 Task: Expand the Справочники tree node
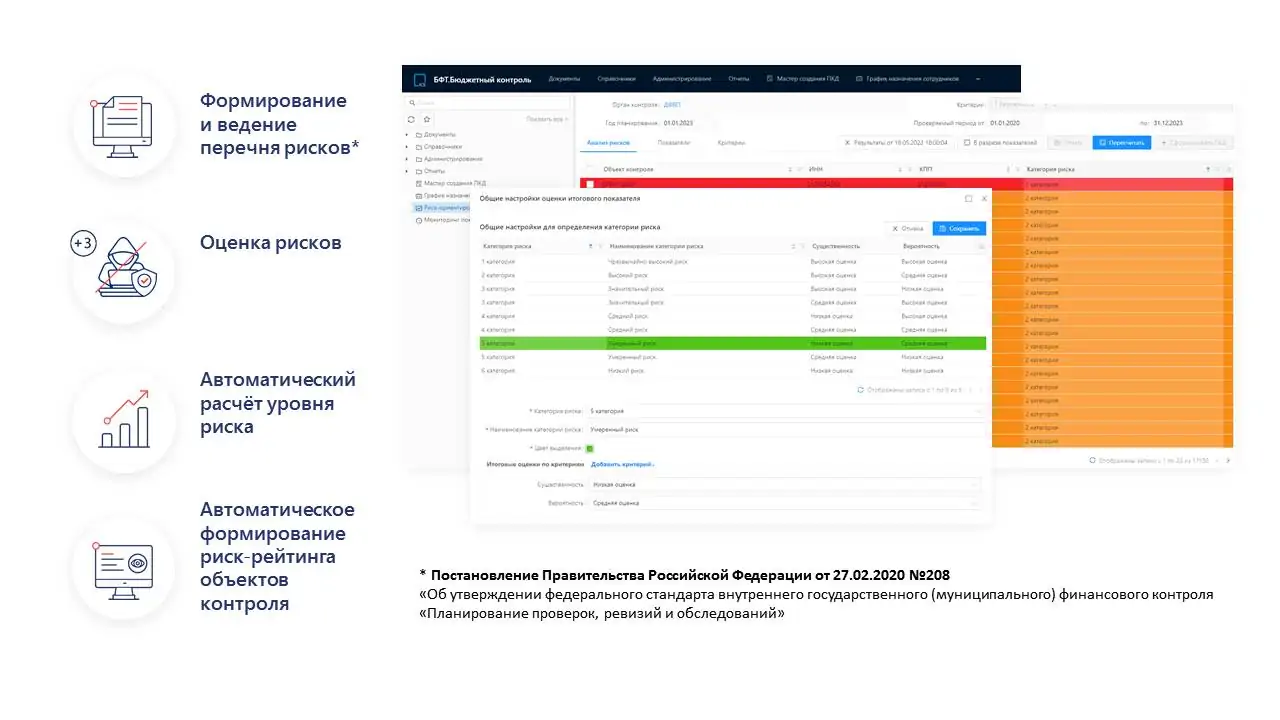point(407,147)
